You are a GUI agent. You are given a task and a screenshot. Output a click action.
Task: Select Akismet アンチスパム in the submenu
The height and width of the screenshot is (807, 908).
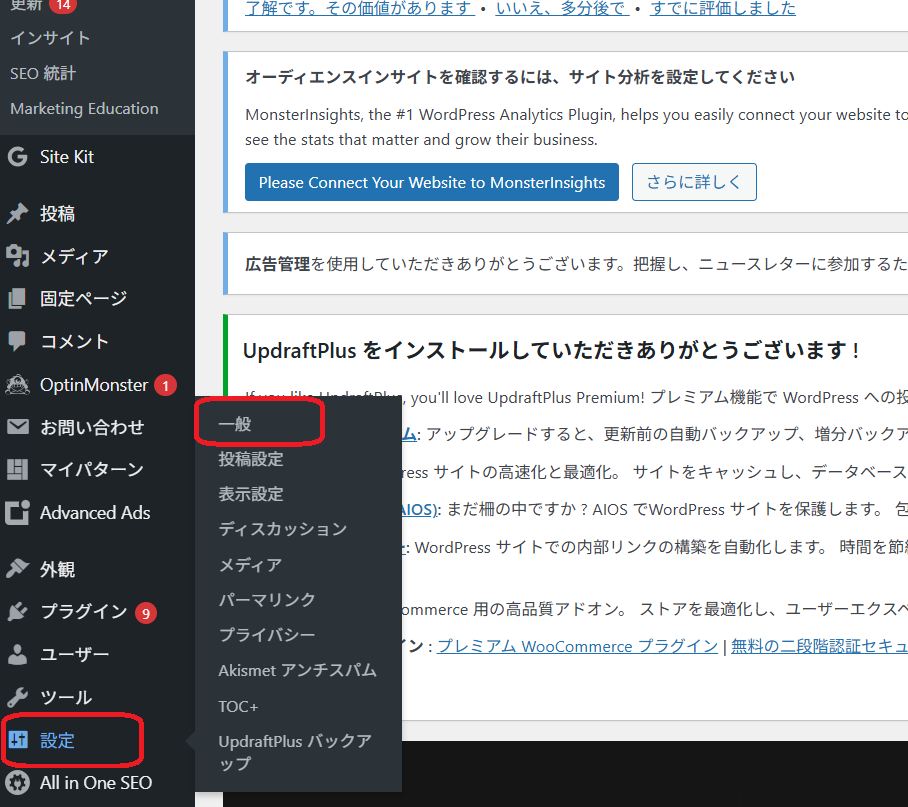pyautogui.click(x=298, y=670)
